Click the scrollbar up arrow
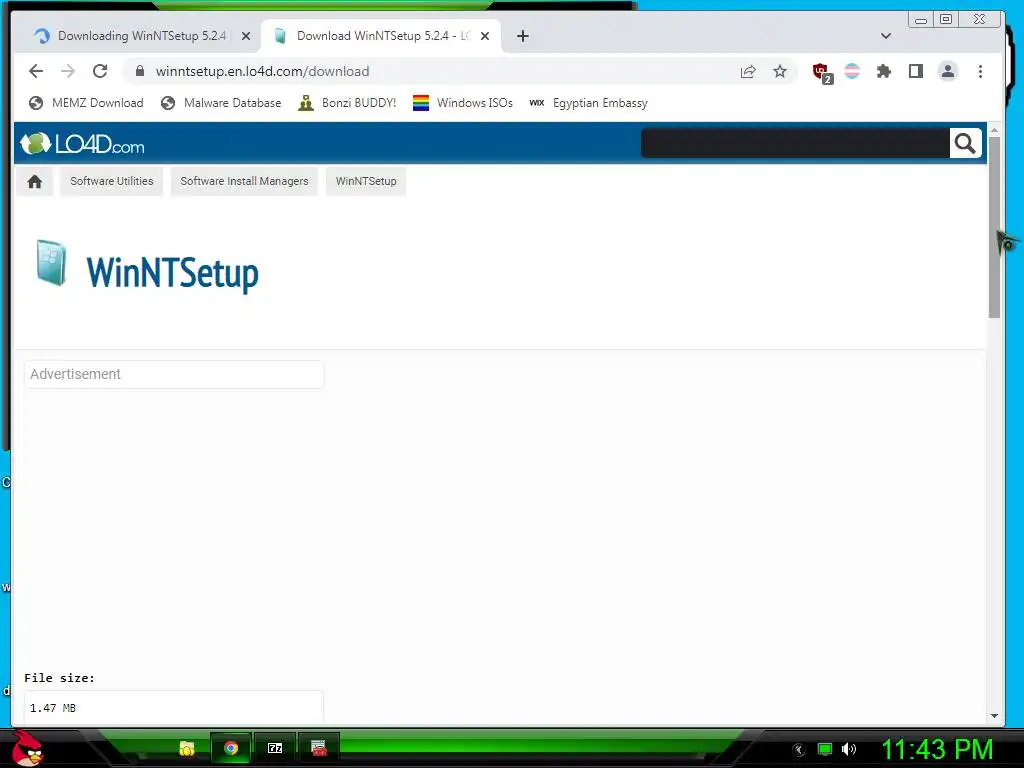 coord(994,130)
